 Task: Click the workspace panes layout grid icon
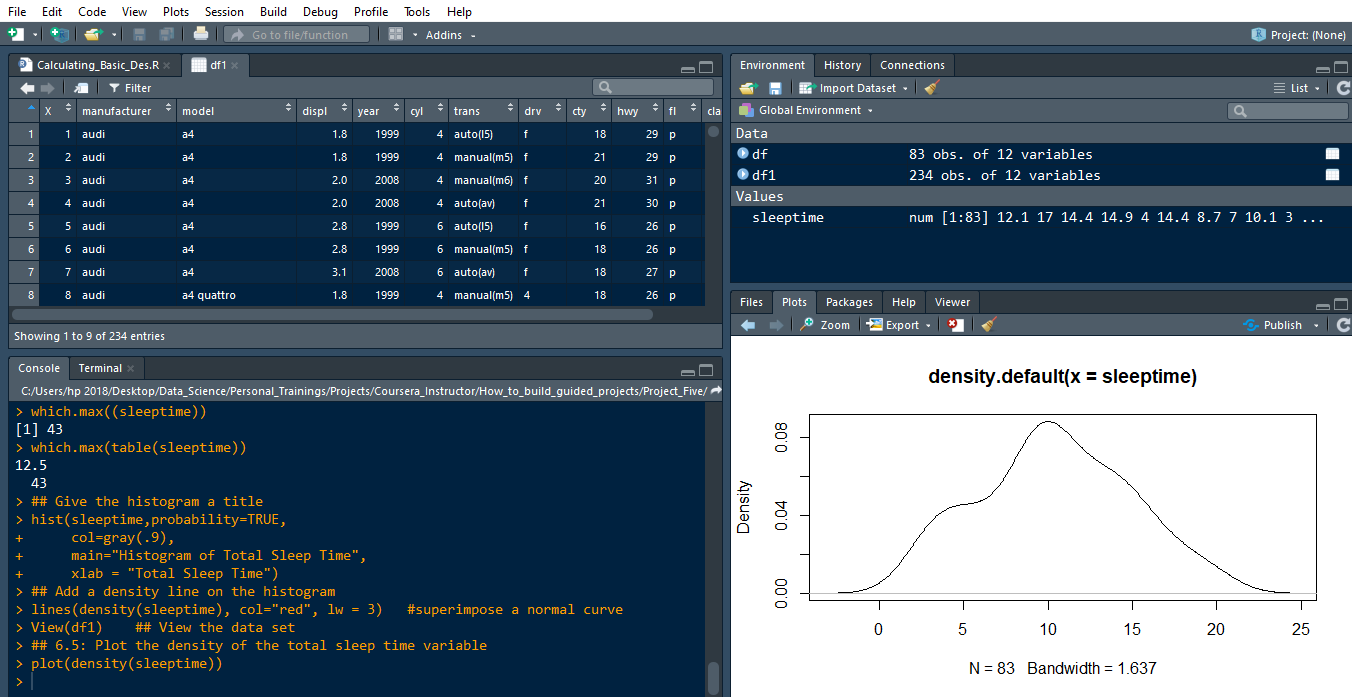tap(396, 35)
